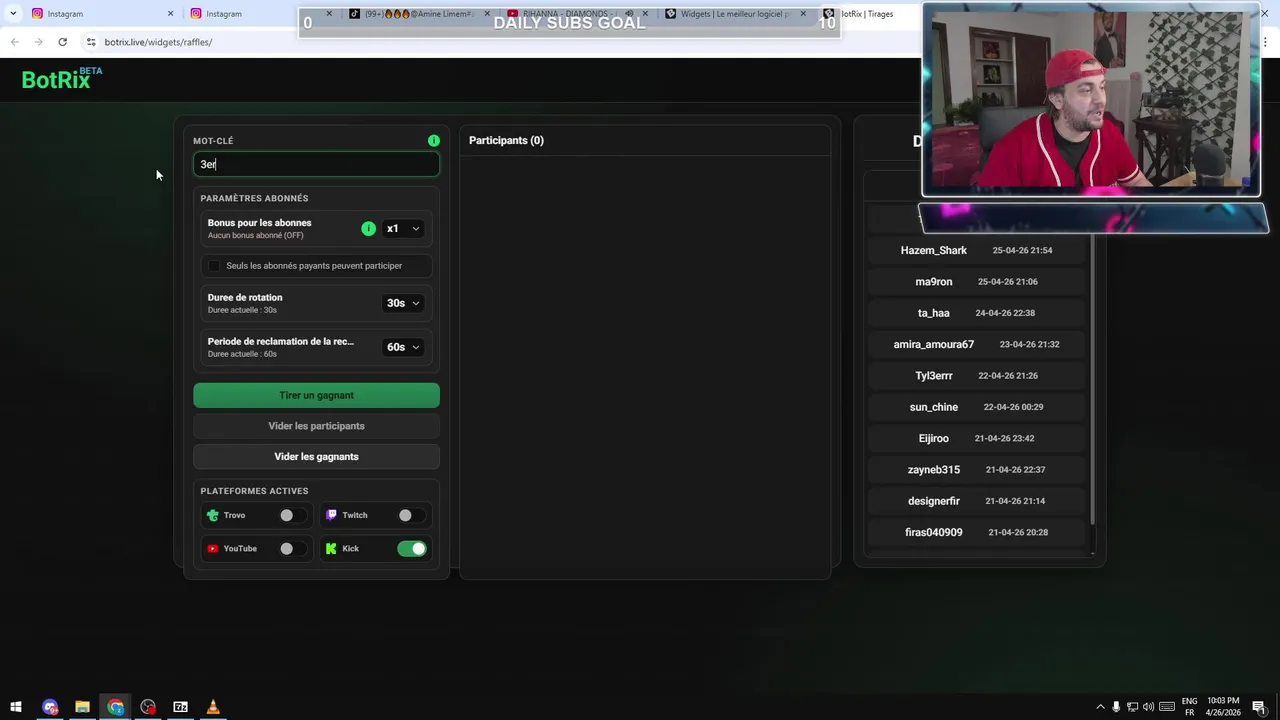Open the touch keyboard tray icon
This screenshot has width=1280, height=720.
(x=1167, y=707)
